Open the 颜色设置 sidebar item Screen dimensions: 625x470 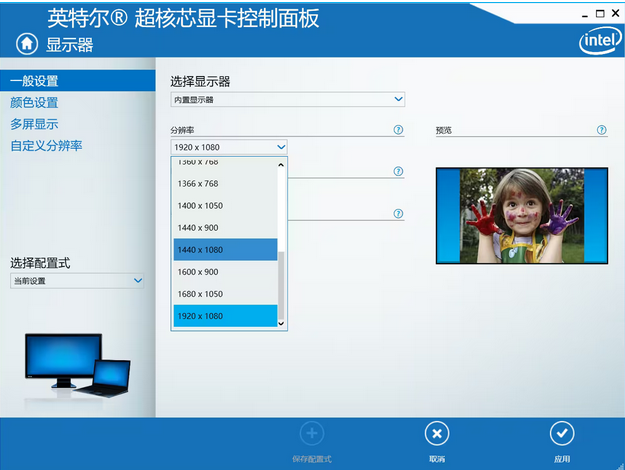35,103
